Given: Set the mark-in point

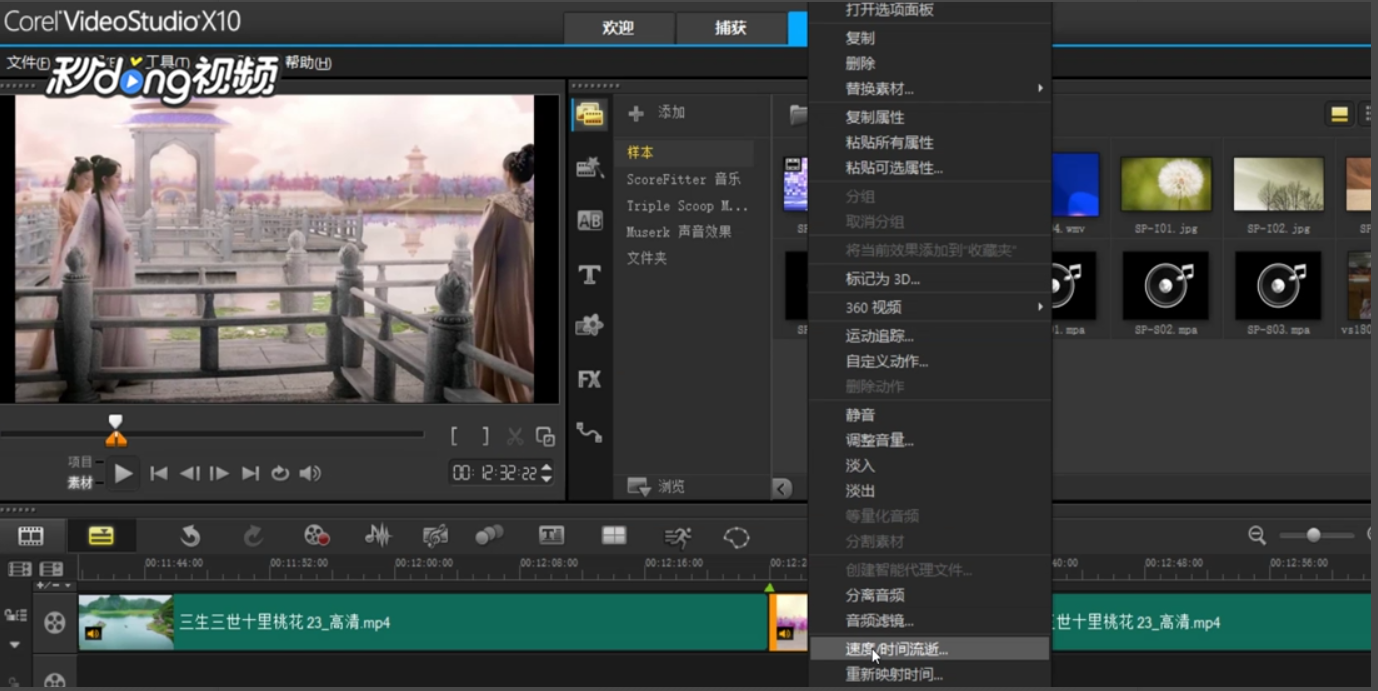Looking at the screenshot, I should [454, 436].
